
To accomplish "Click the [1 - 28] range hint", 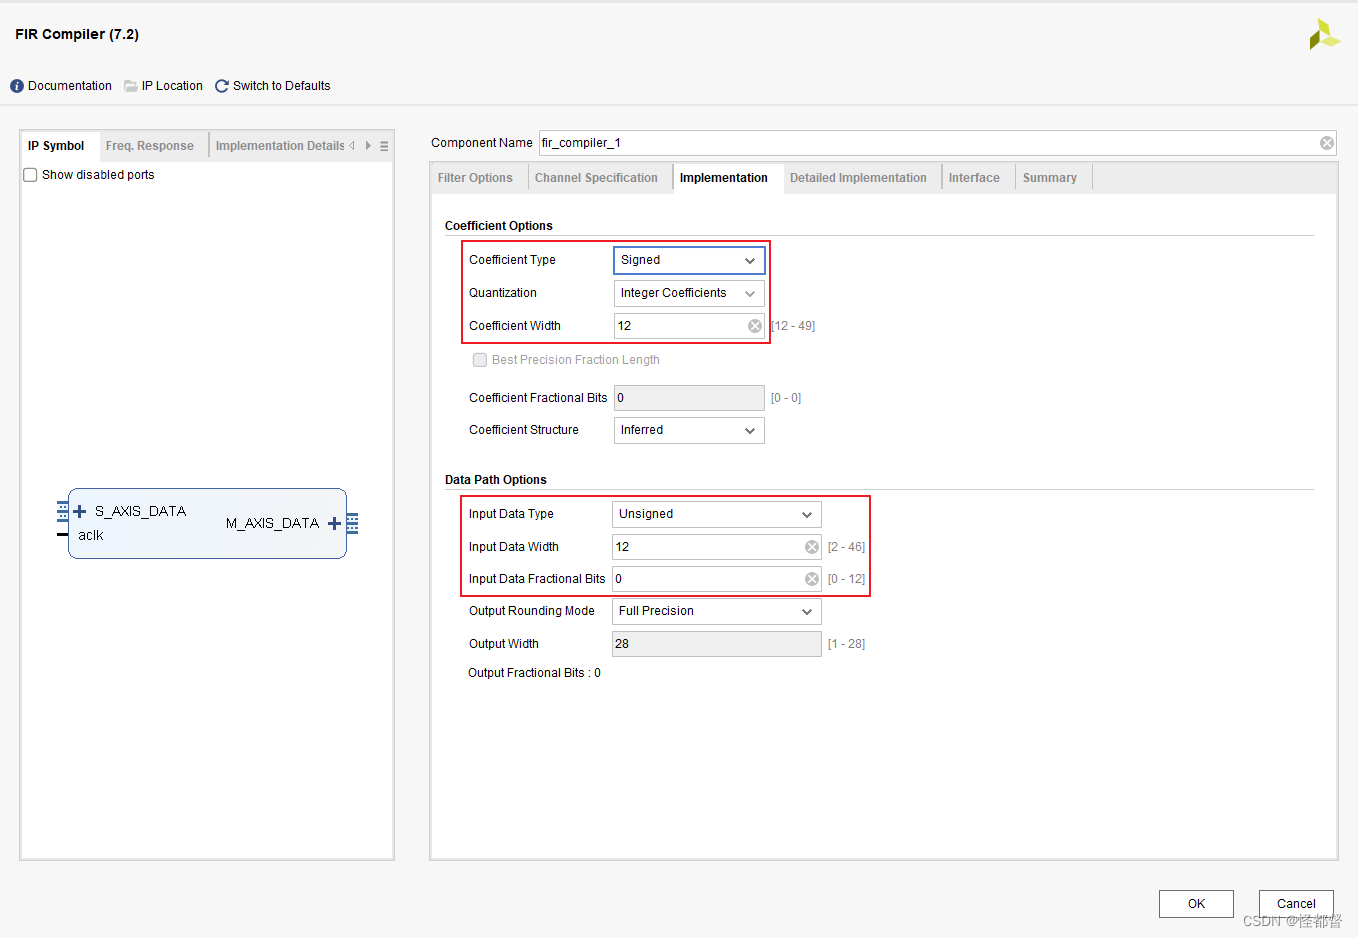I will [846, 644].
